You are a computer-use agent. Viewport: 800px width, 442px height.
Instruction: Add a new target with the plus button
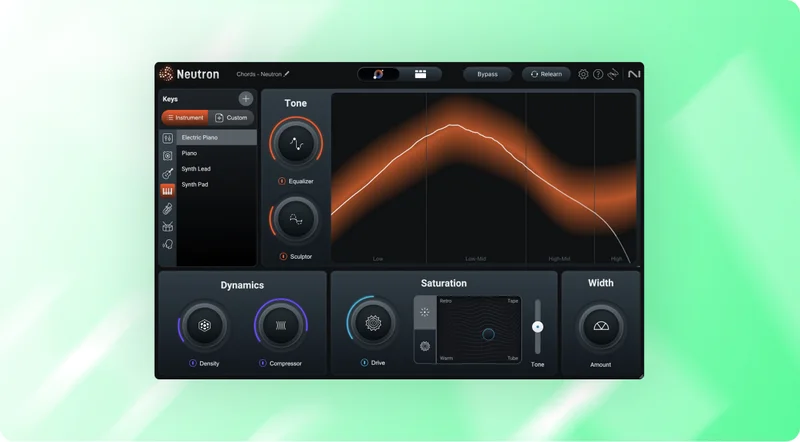(x=245, y=99)
